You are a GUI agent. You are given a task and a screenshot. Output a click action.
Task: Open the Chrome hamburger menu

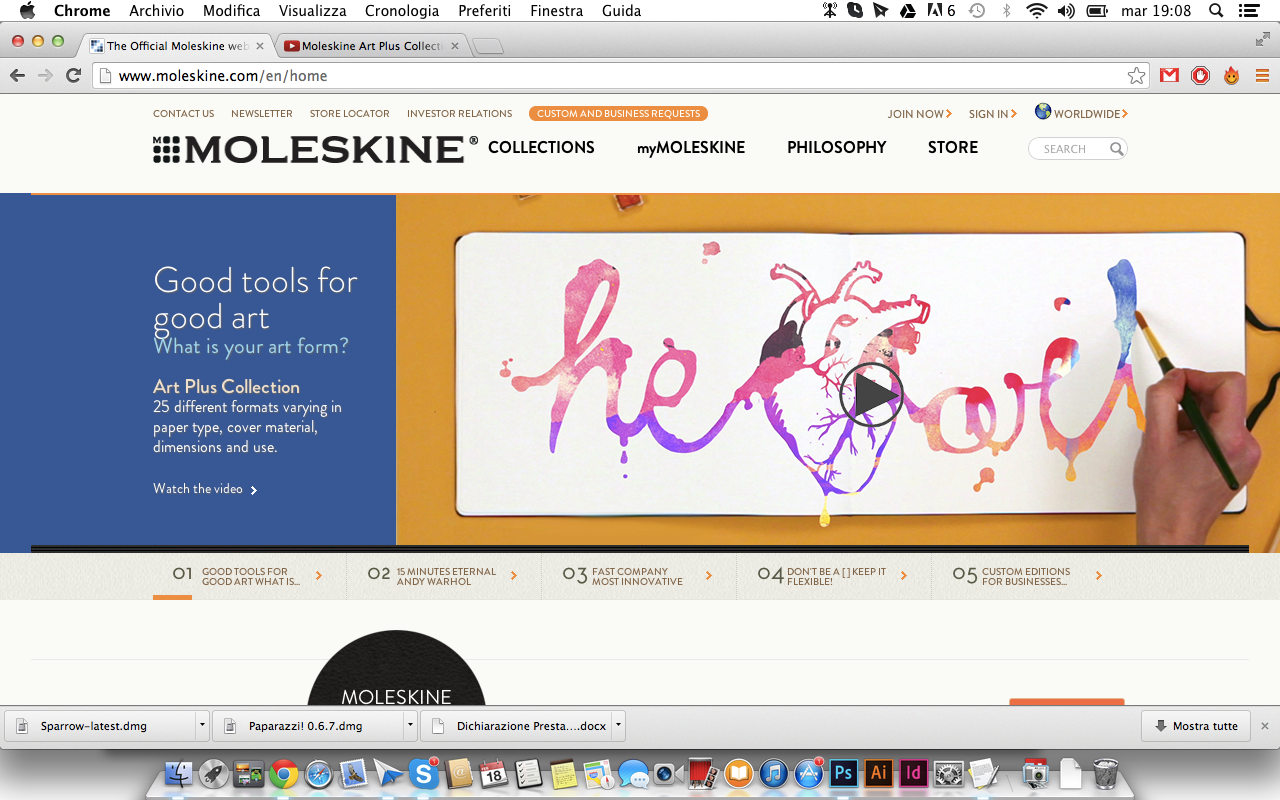coord(1262,75)
